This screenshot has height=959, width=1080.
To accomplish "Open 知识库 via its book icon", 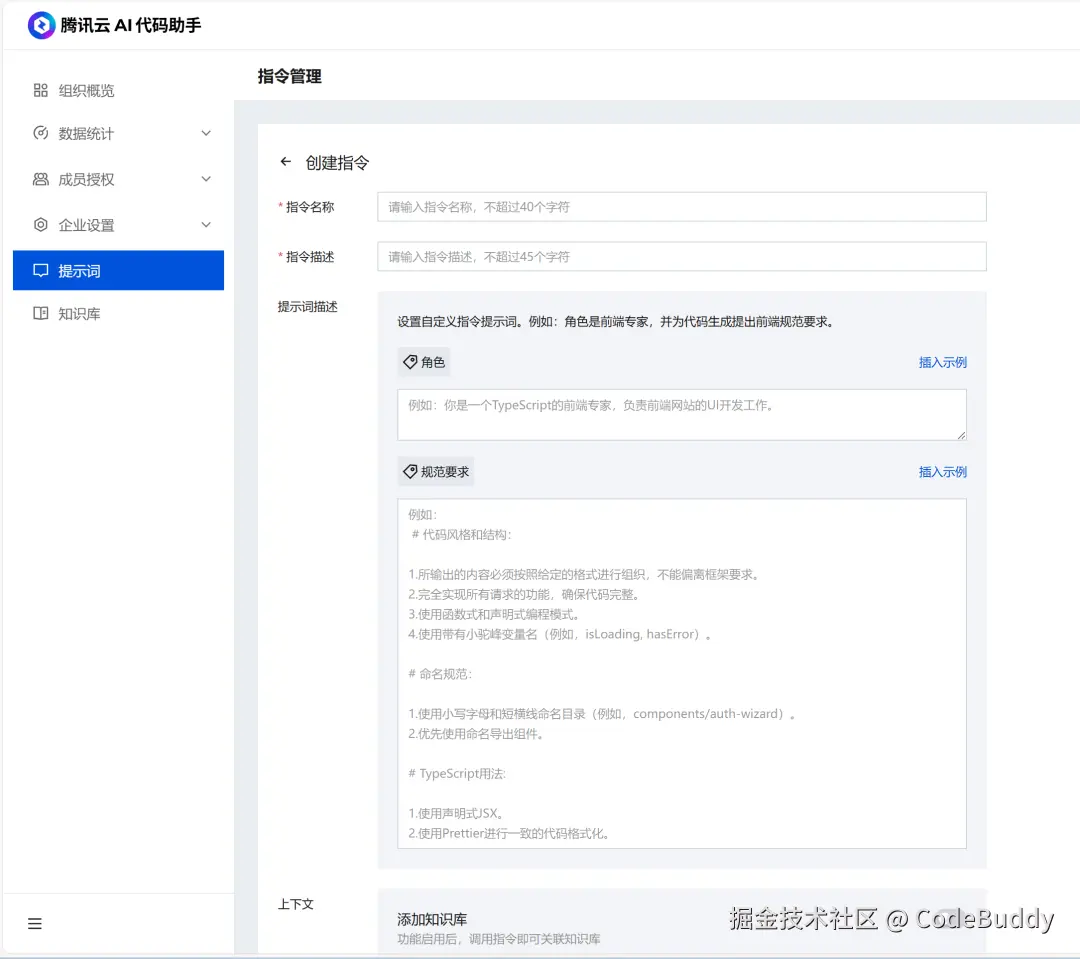I will coord(40,313).
